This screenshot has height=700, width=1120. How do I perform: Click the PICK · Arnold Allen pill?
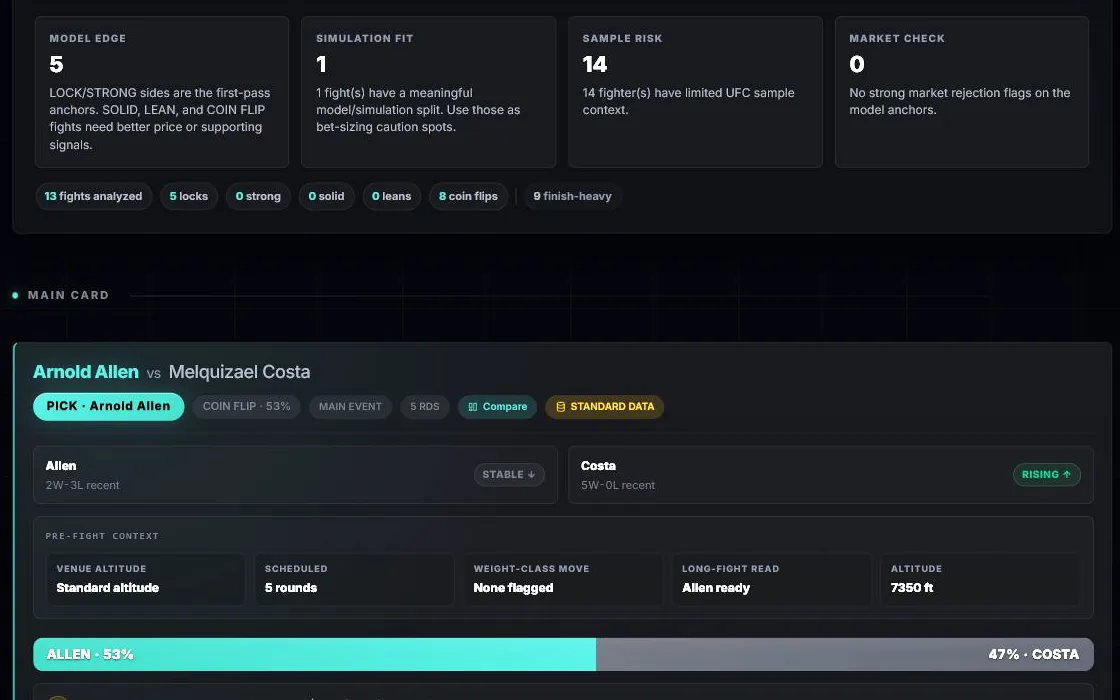(x=109, y=406)
